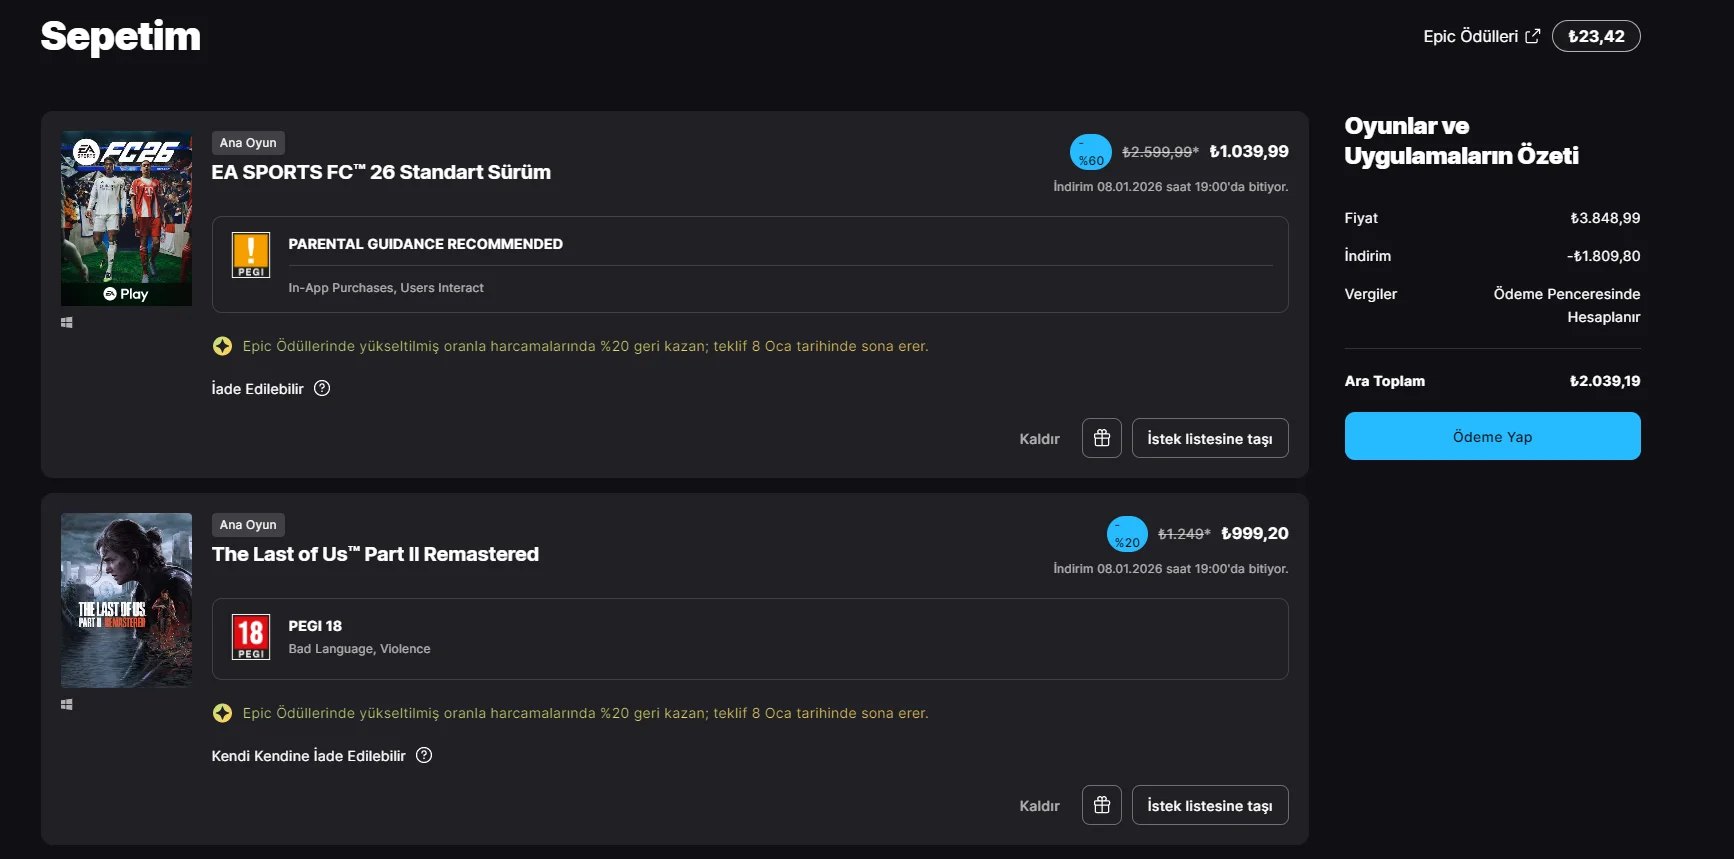Open Epic Ödülleri external link icon

click(1532, 36)
